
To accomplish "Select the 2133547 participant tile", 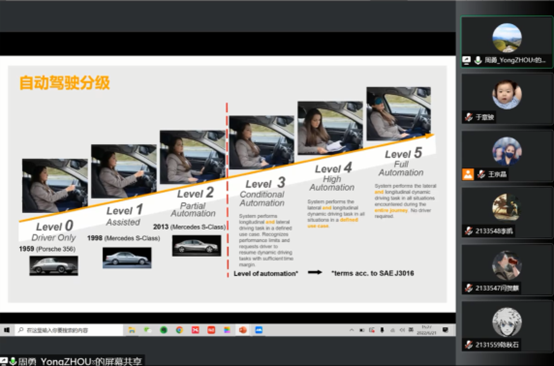I will point(507,270).
